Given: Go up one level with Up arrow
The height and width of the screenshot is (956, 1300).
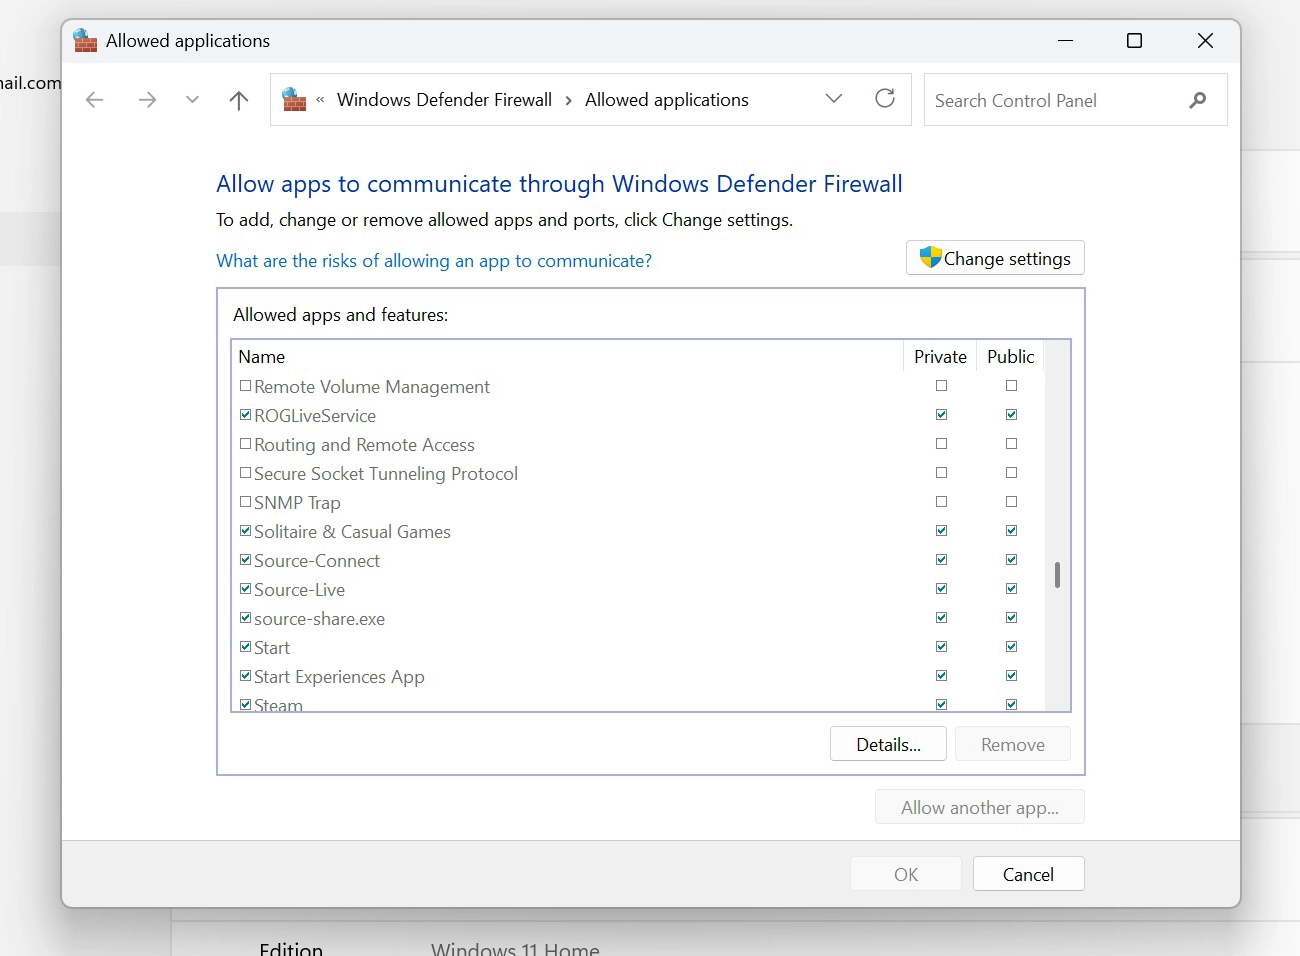Looking at the screenshot, I should click(238, 100).
